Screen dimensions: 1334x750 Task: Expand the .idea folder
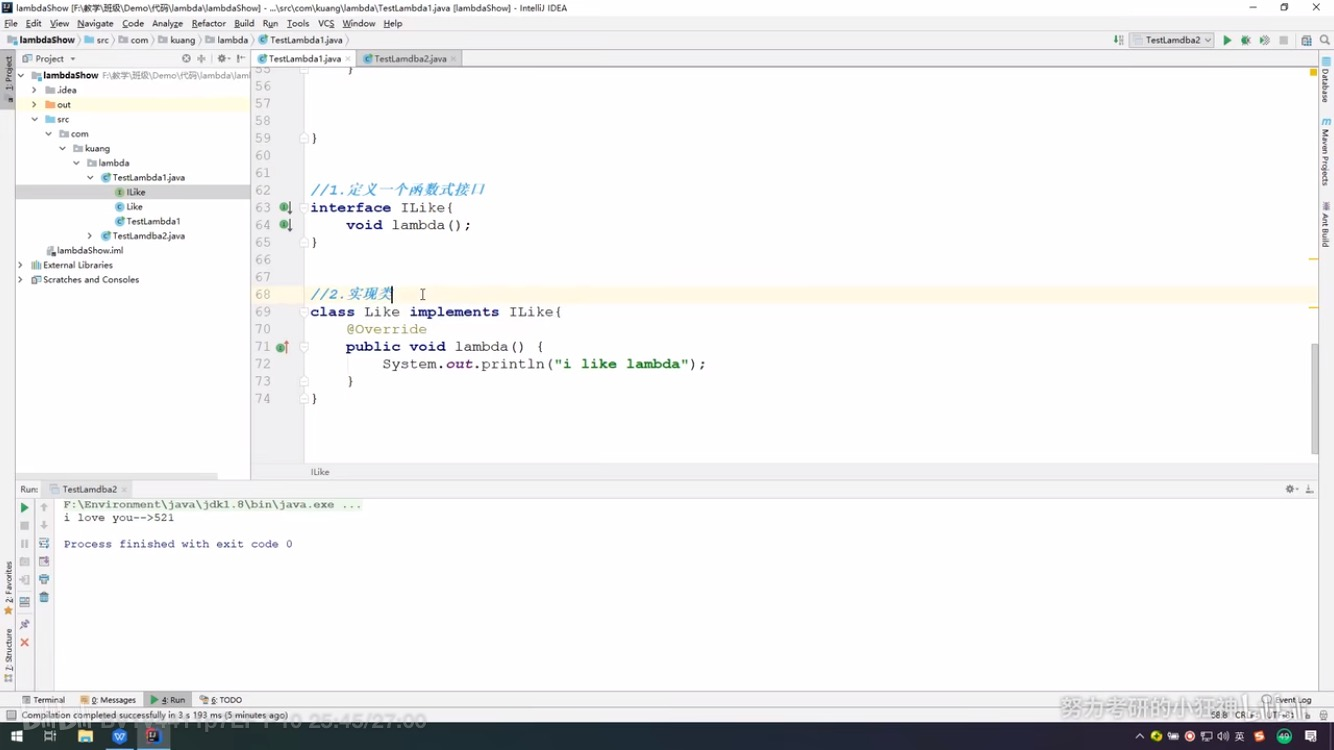35,90
